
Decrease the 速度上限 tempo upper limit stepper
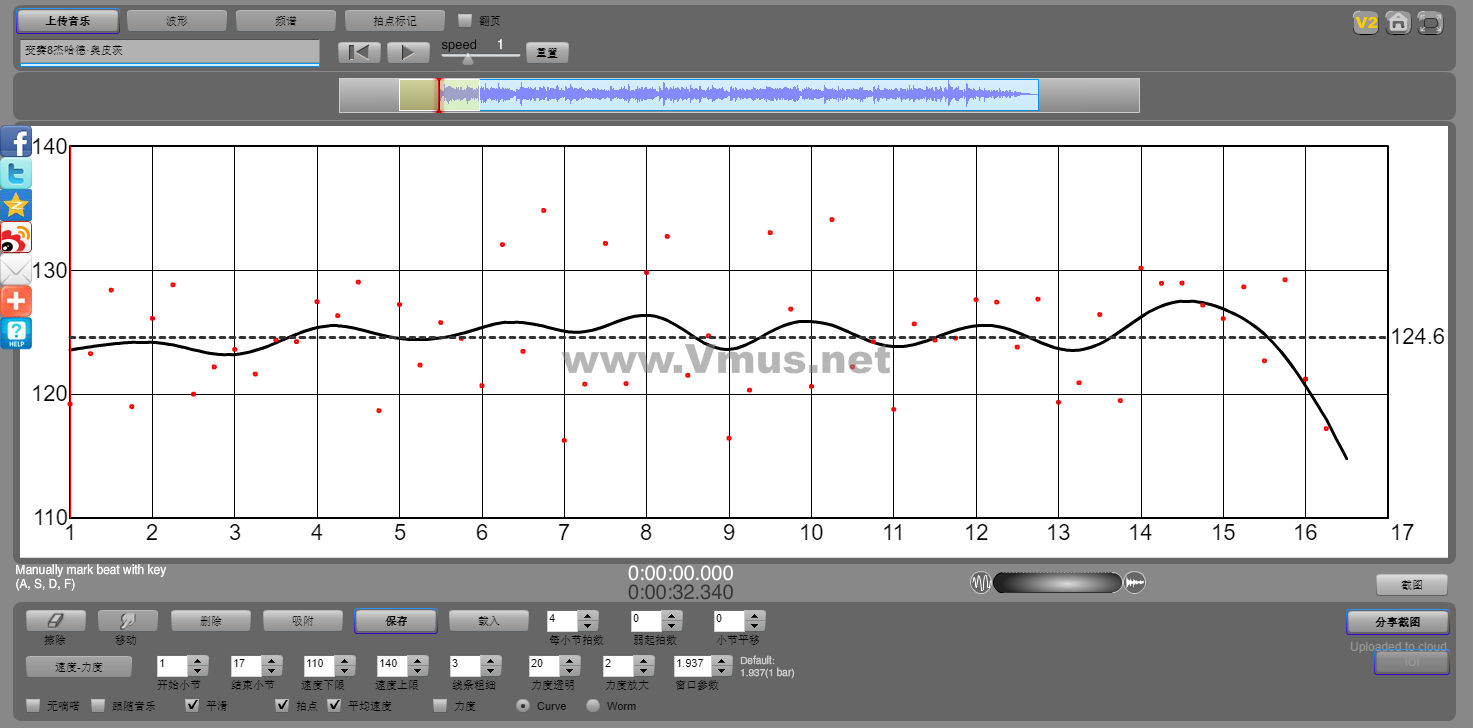tap(417, 669)
